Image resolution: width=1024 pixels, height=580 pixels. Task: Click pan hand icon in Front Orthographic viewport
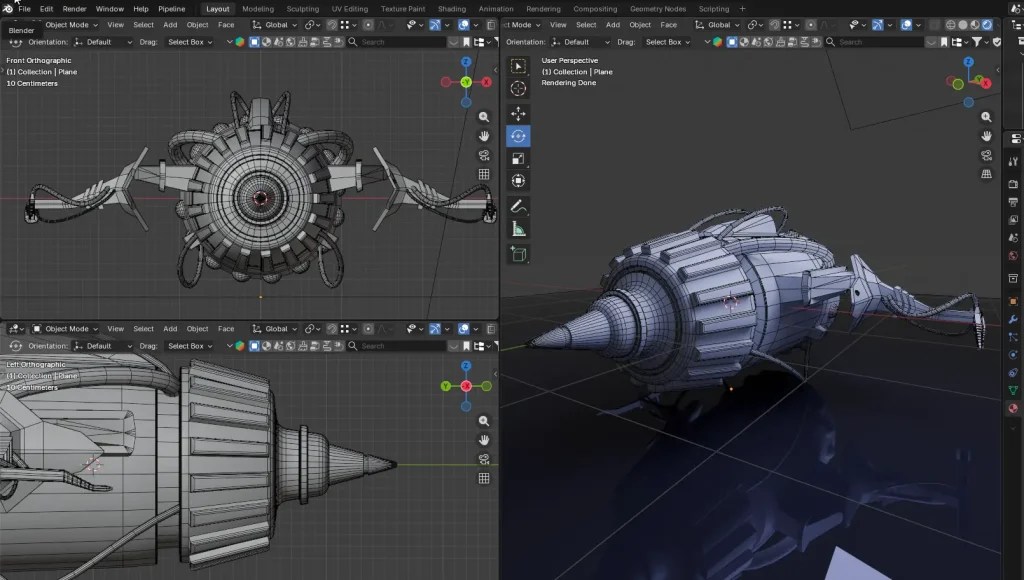tap(484, 136)
